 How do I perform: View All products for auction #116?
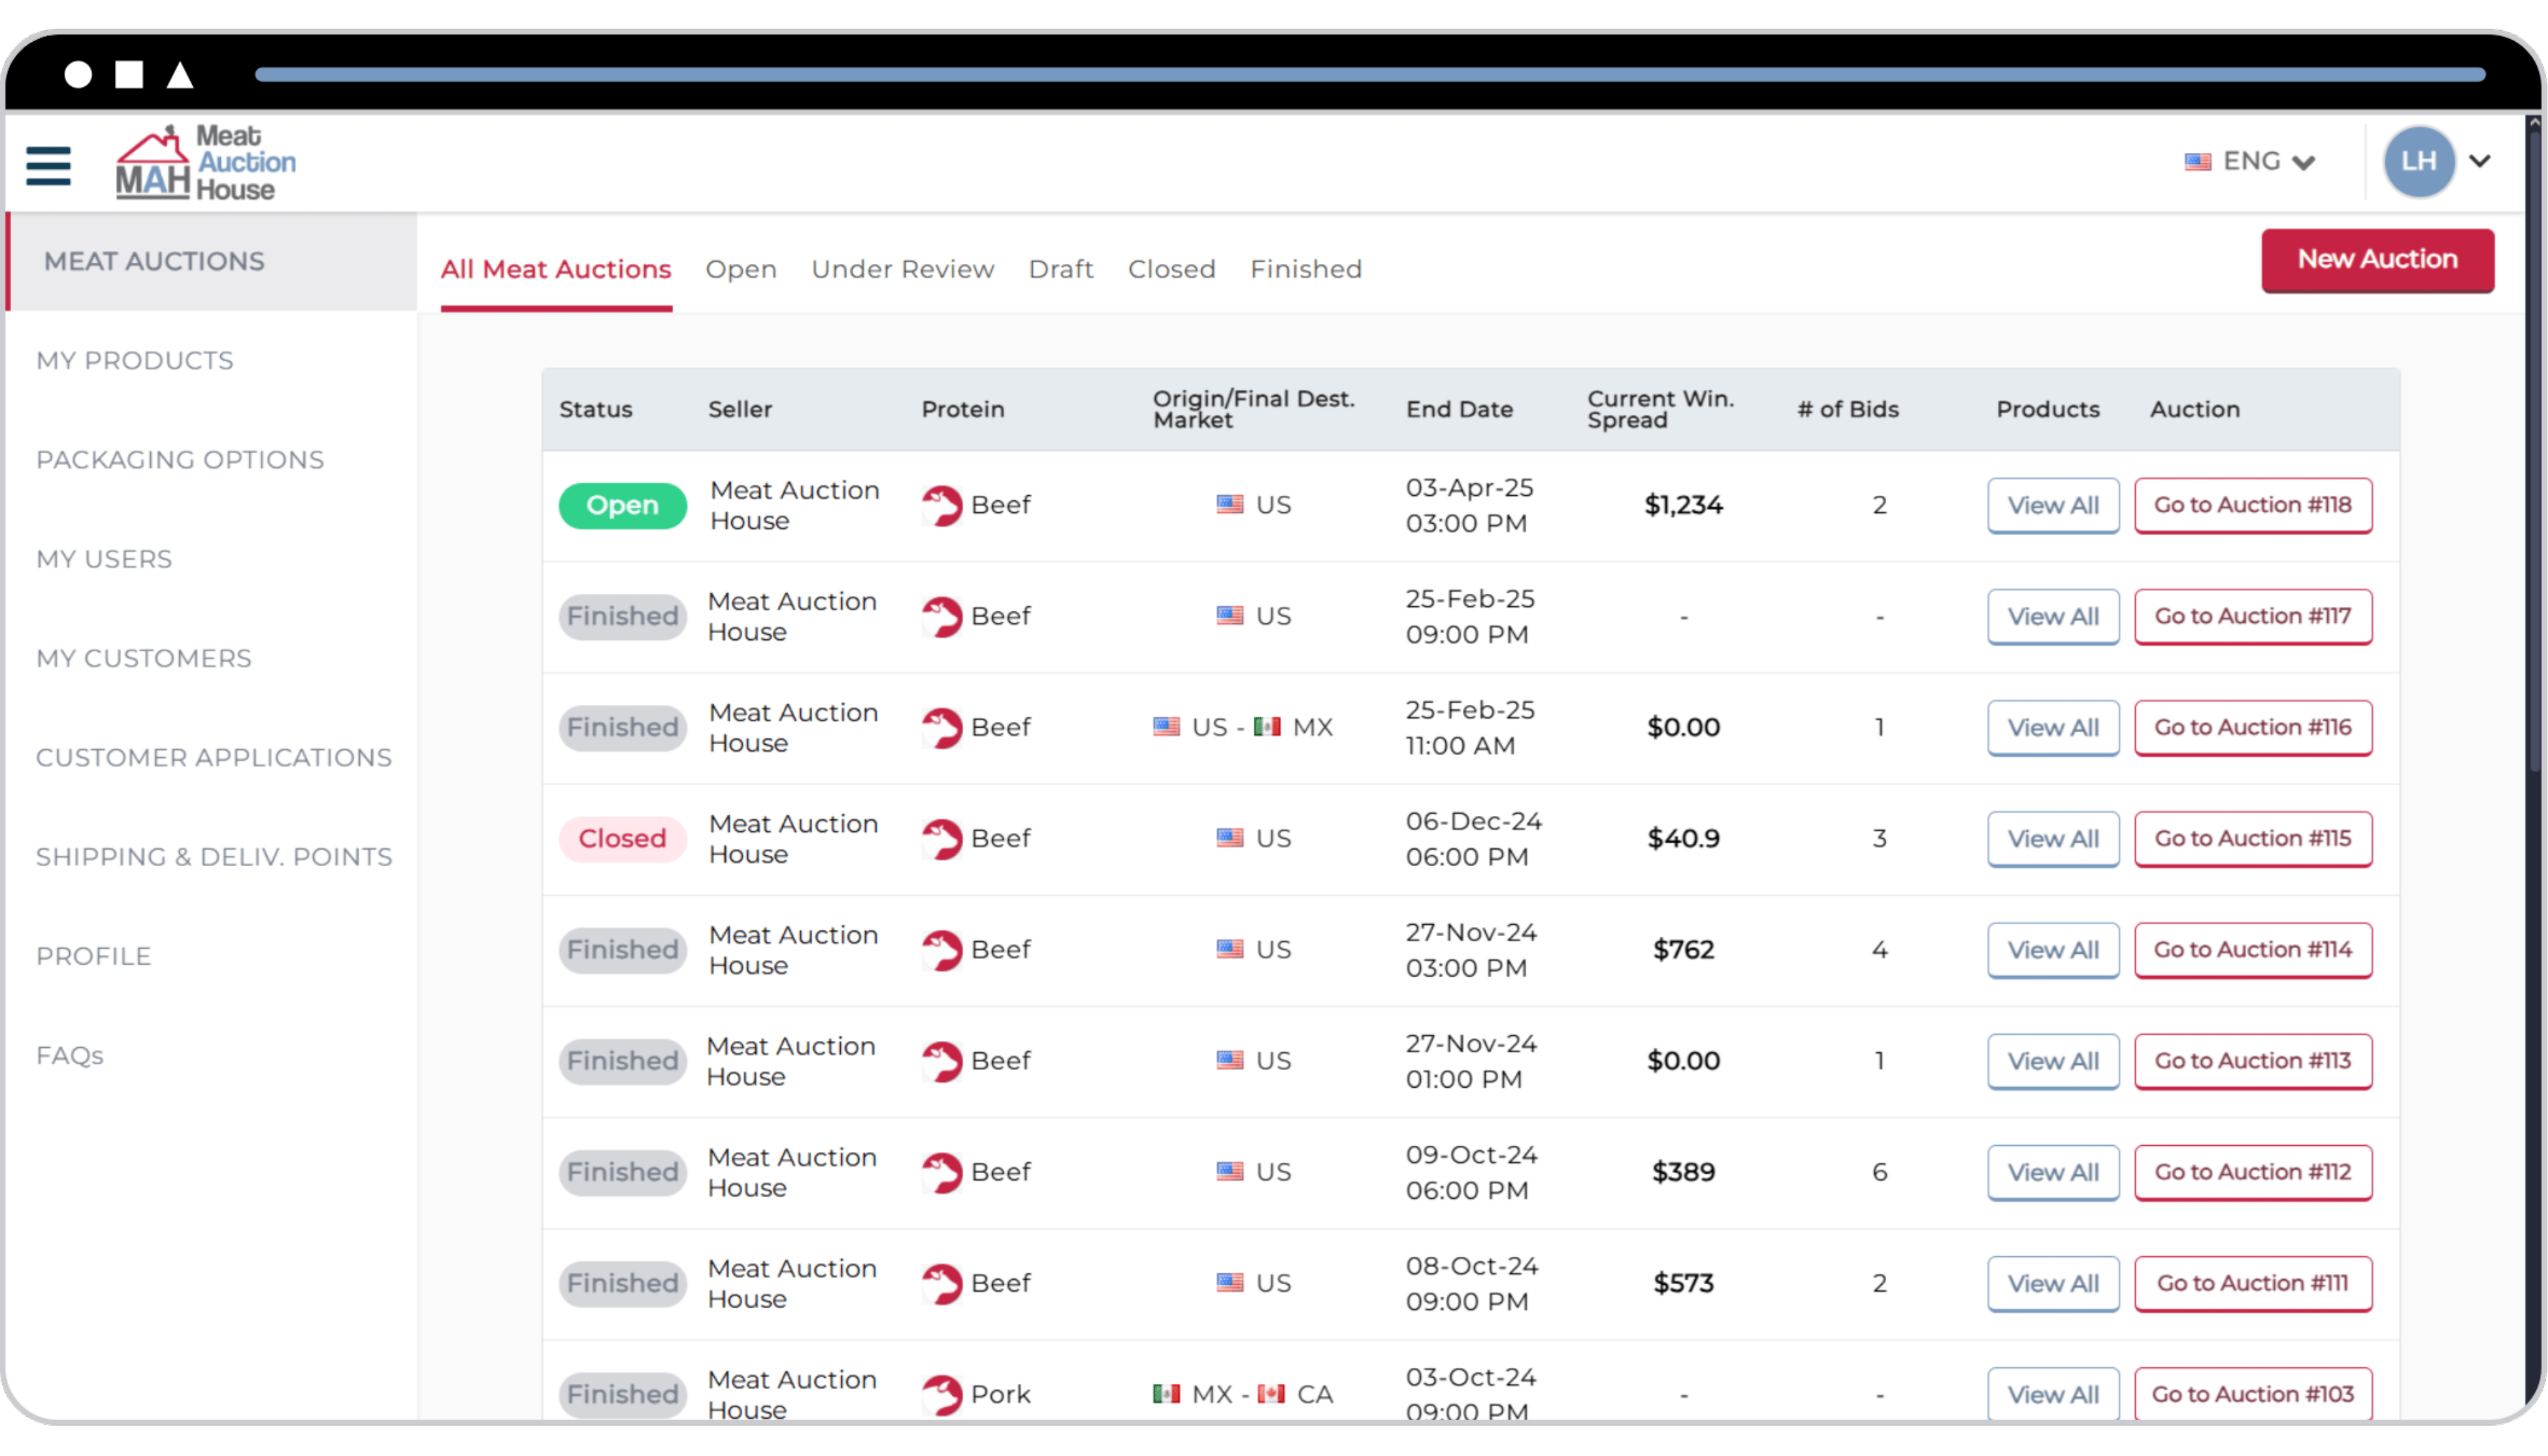pyautogui.click(x=2053, y=727)
